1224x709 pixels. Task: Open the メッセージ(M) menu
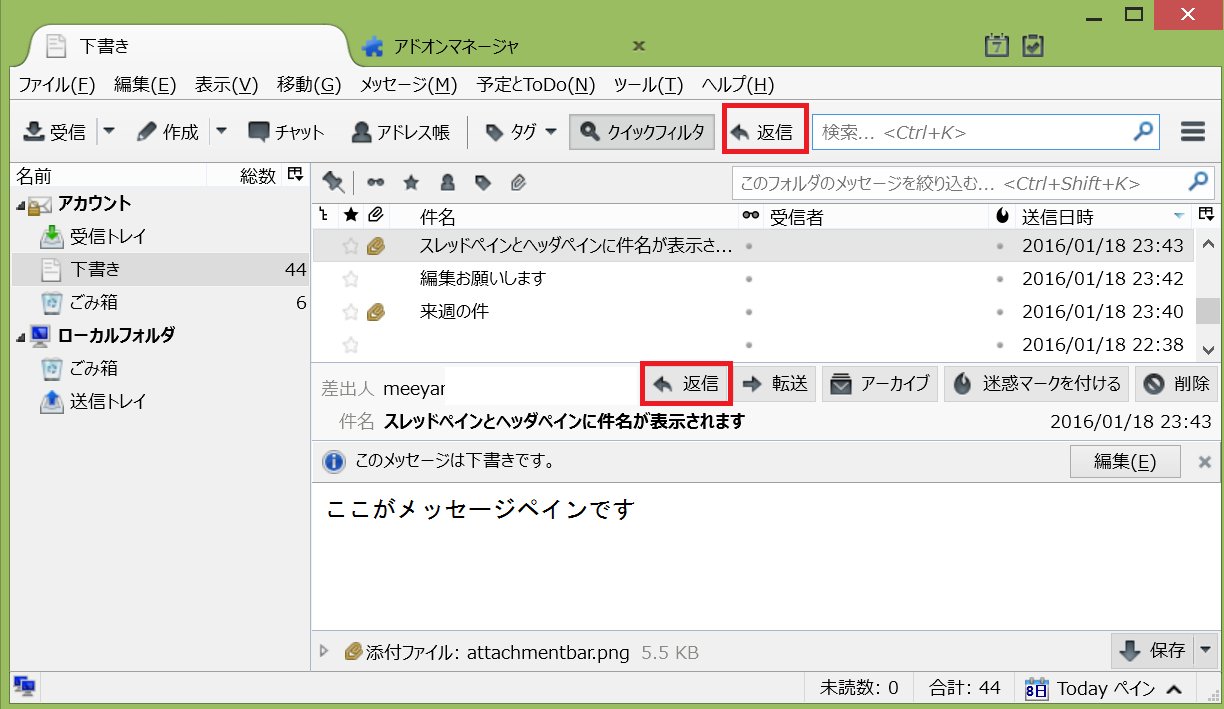pyautogui.click(x=408, y=85)
